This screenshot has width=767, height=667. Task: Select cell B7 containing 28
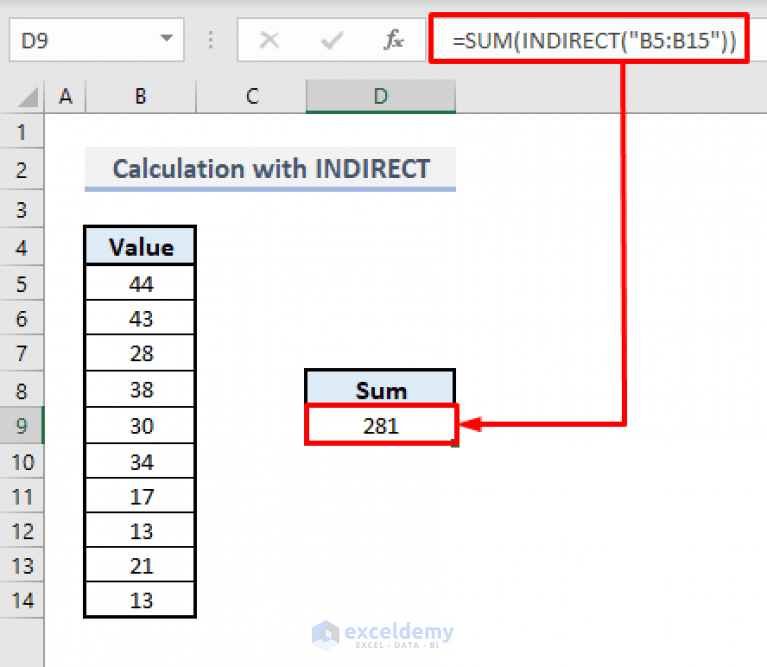[140, 353]
